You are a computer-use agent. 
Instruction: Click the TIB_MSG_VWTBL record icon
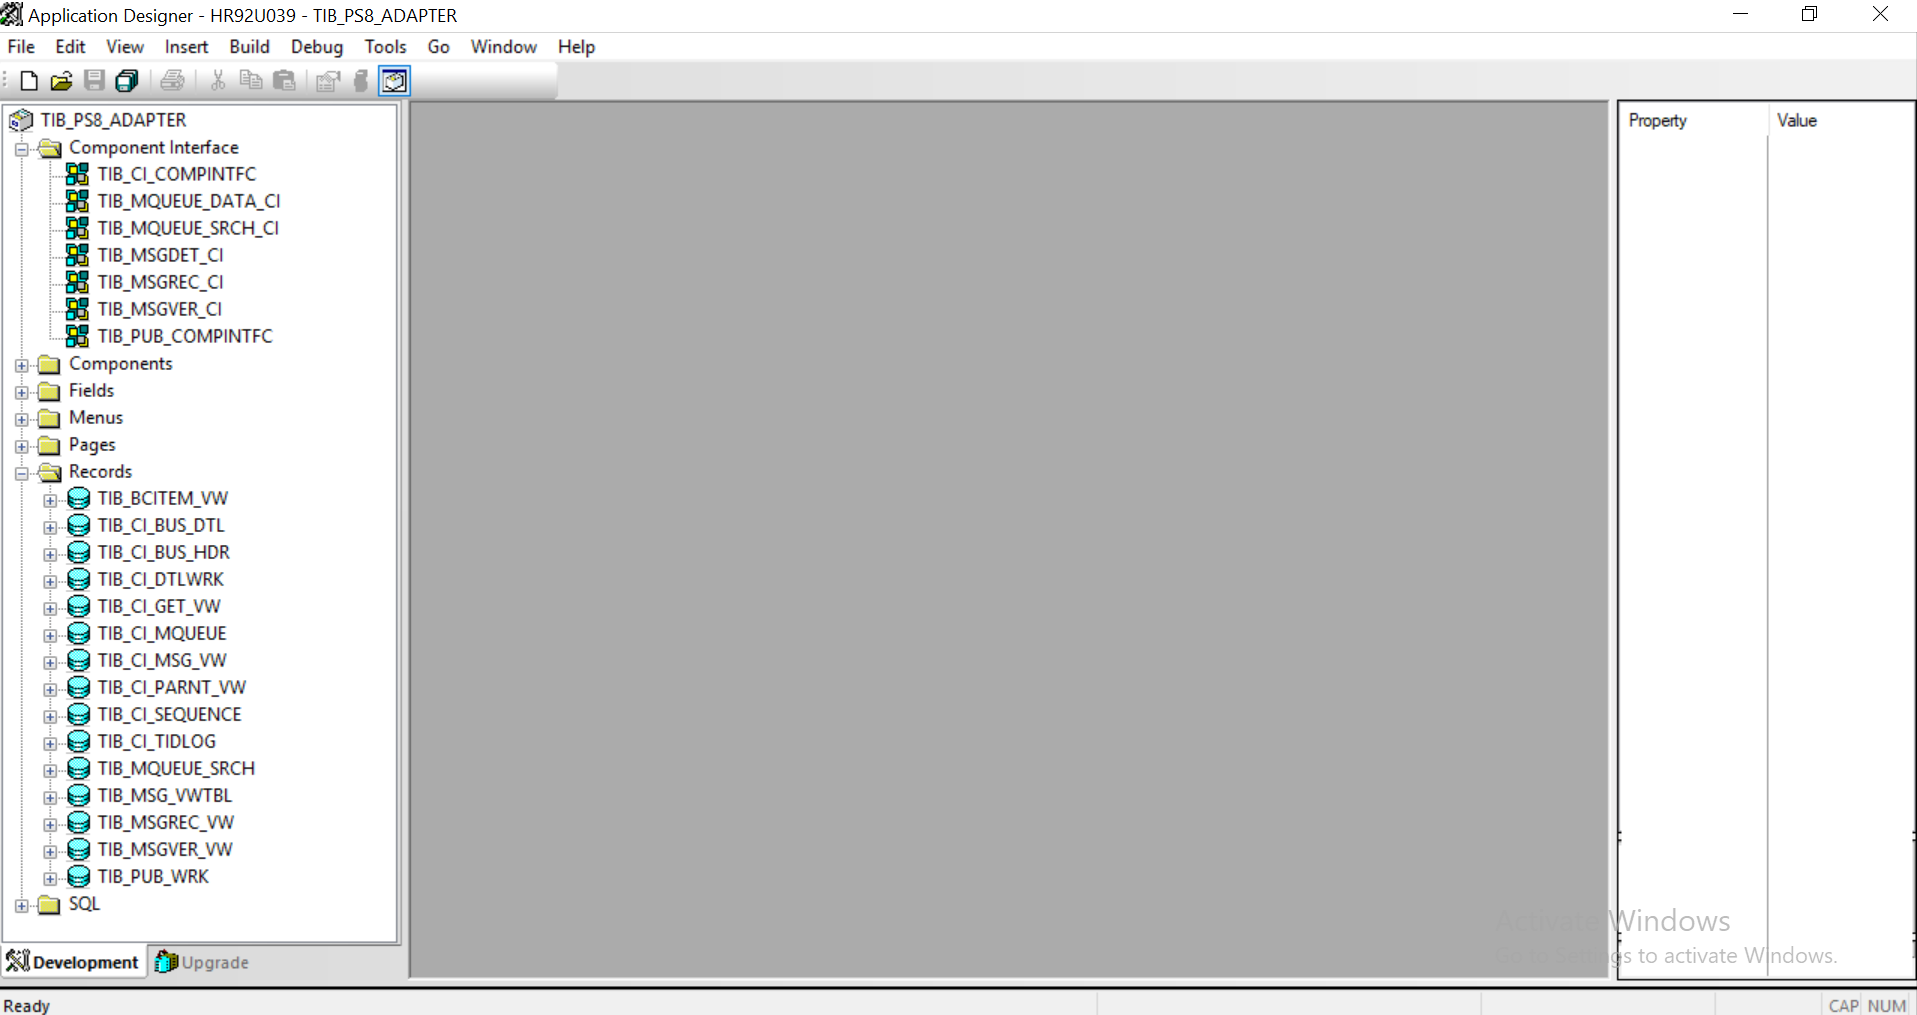78,795
